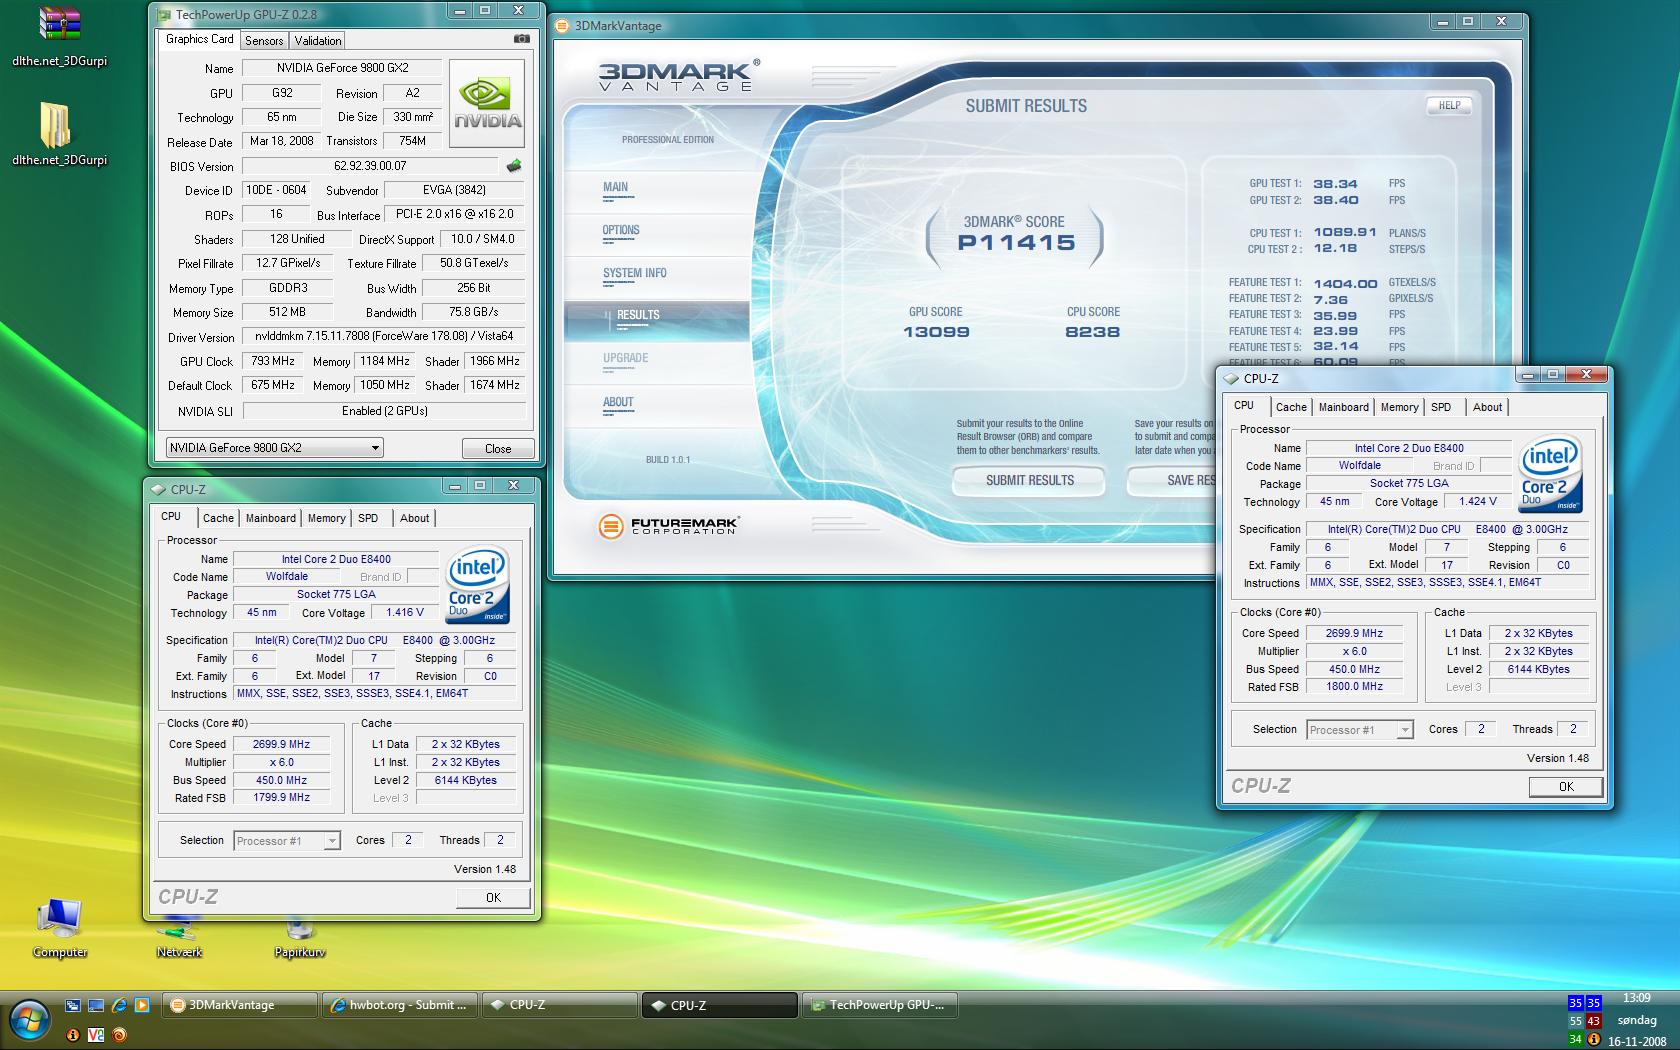This screenshot has height=1050, width=1680.
Task: Launch Internet Explorer from quick launch
Action: click(x=119, y=1005)
